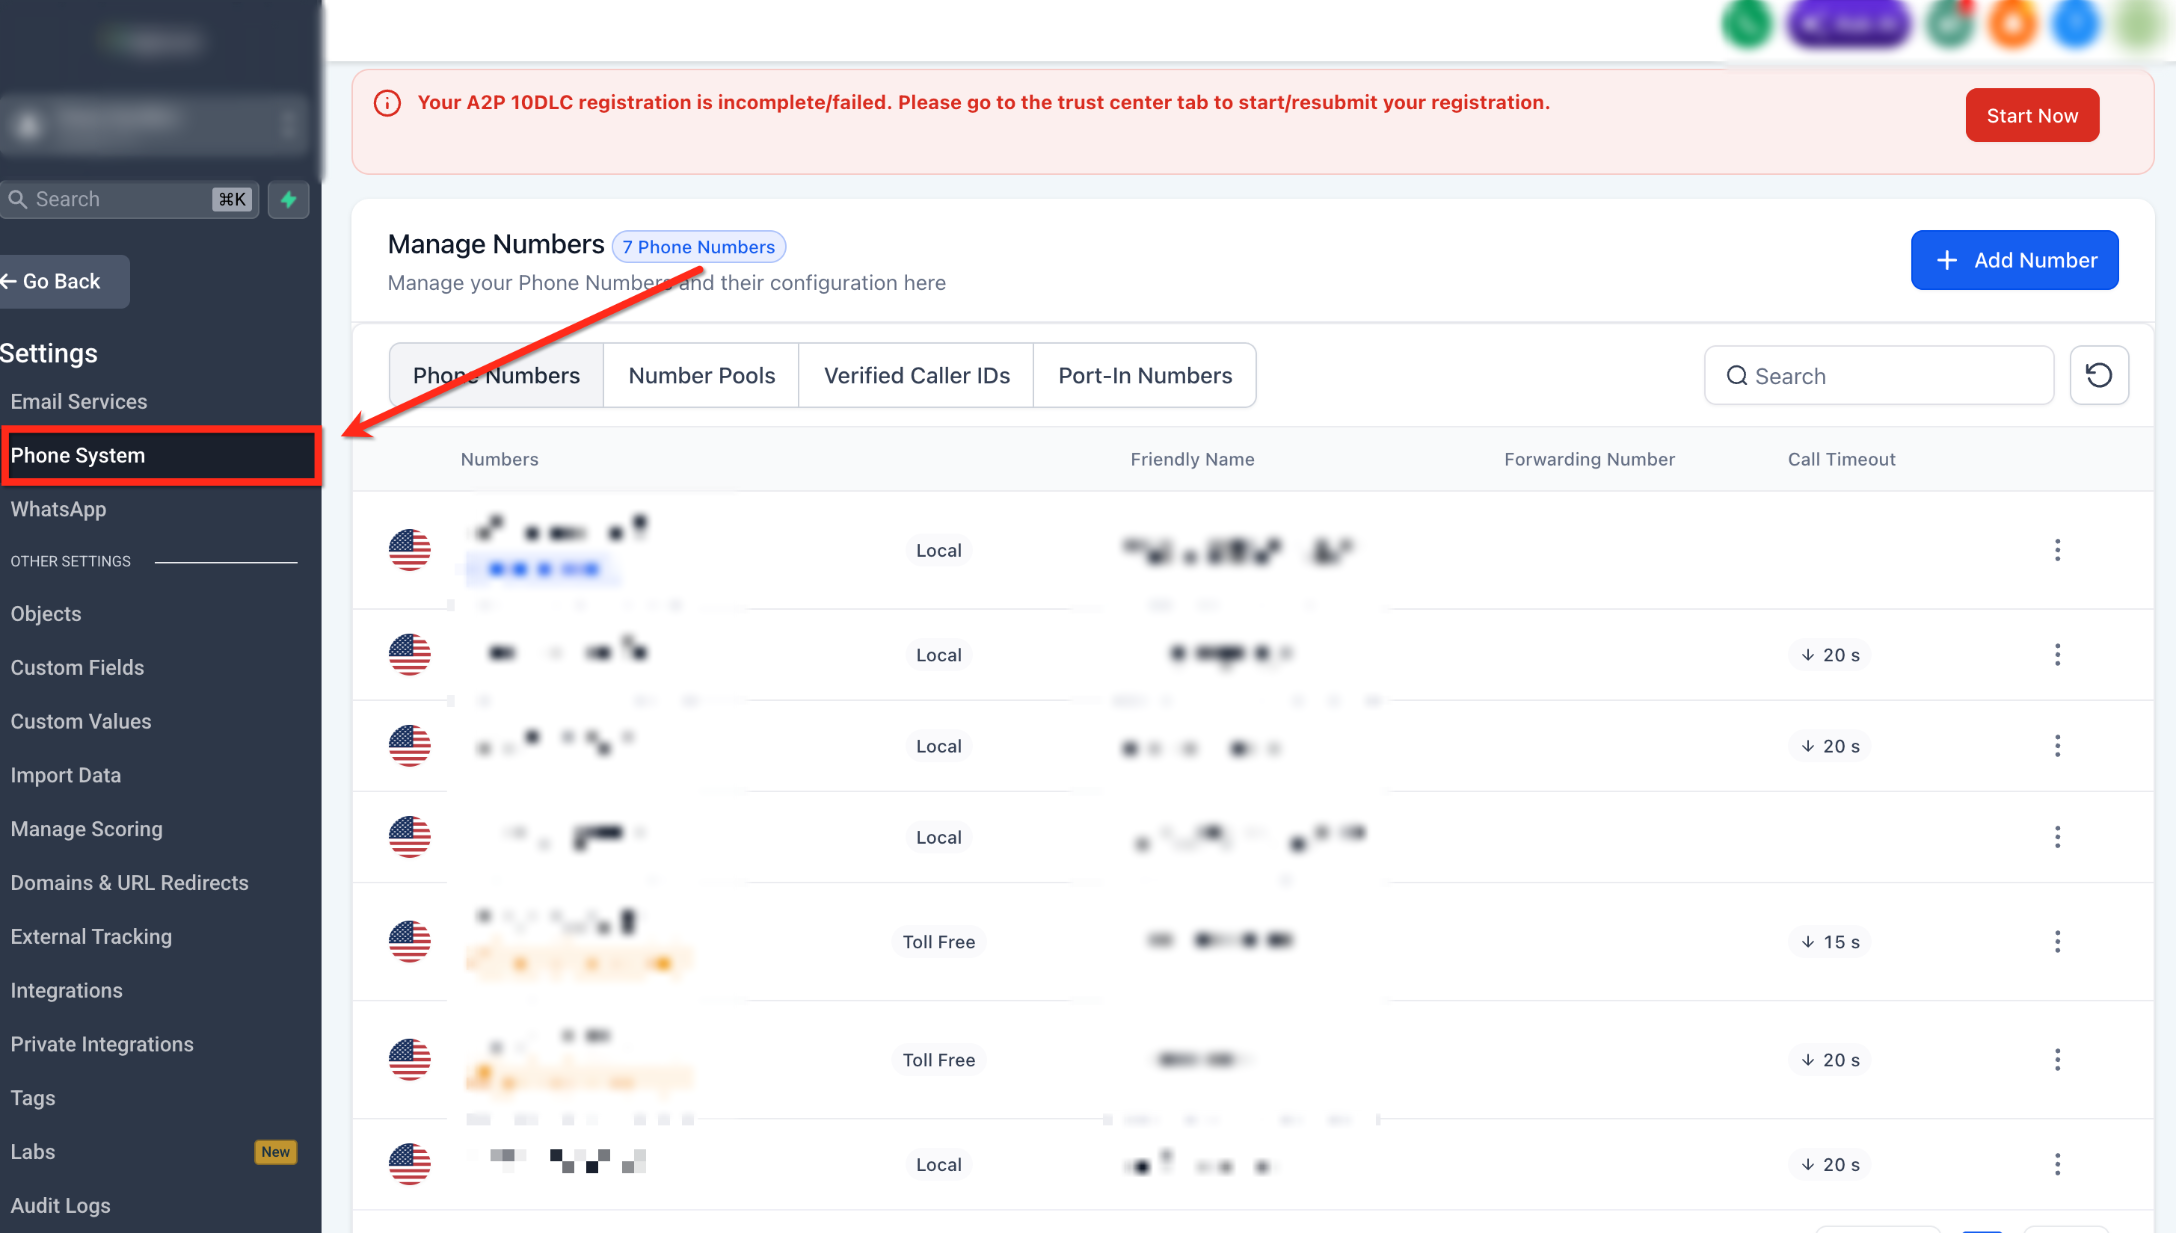Open Manage Scoring settings
The image size is (2176, 1233).
(x=87, y=829)
